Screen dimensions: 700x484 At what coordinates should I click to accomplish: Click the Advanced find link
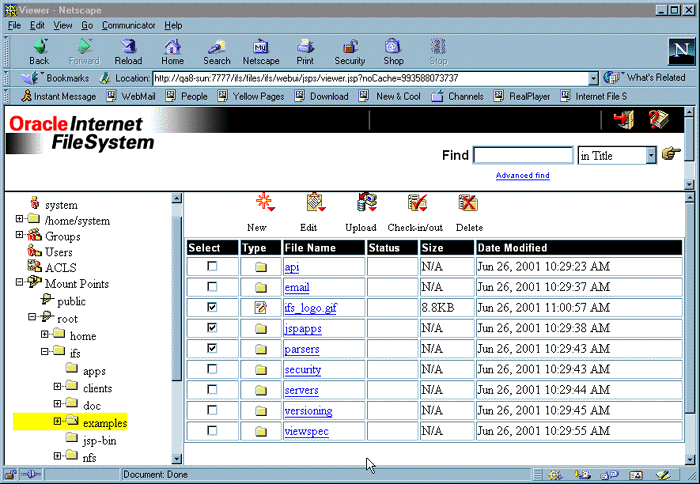click(x=522, y=175)
